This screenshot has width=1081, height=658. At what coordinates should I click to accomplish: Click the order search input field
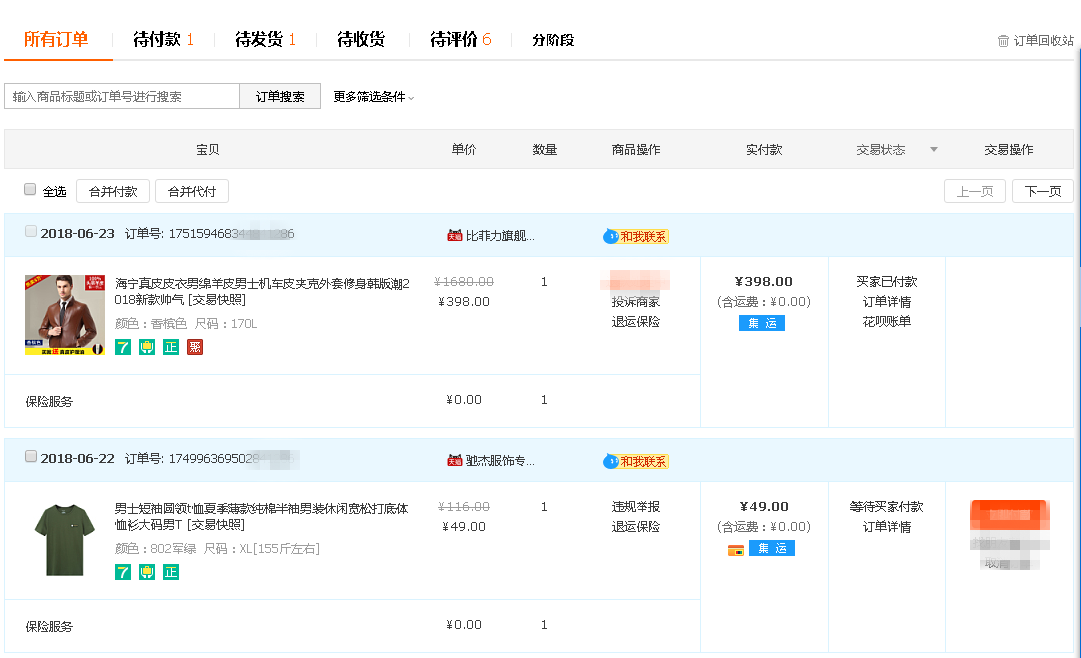click(122, 97)
